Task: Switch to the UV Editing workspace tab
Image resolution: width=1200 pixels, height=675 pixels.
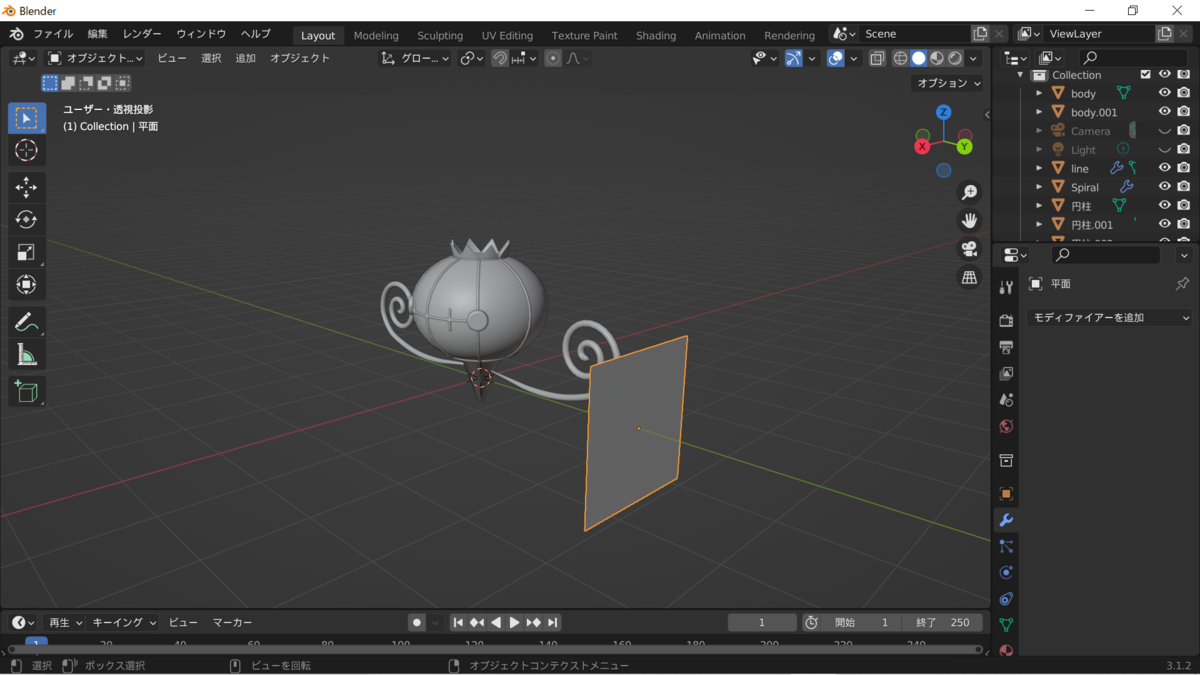Action: tap(507, 35)
